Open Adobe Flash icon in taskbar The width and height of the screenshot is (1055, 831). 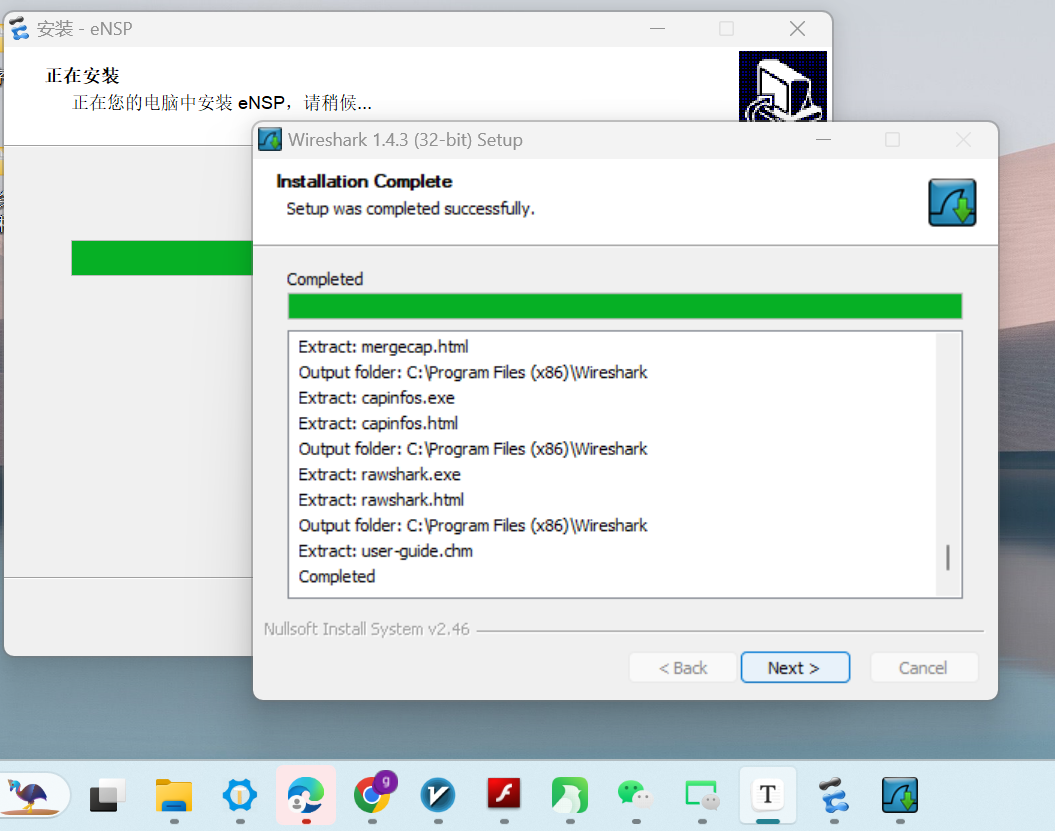click(504, 796)
